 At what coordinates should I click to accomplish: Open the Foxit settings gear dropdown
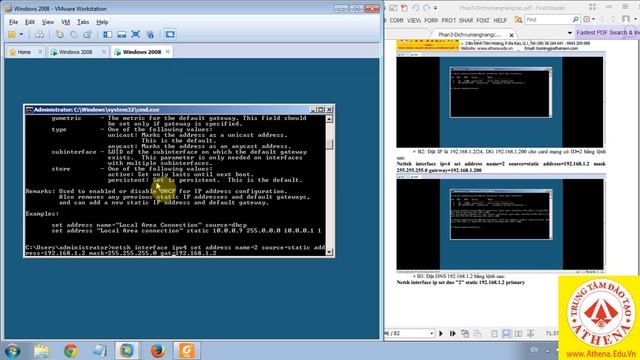588,19
